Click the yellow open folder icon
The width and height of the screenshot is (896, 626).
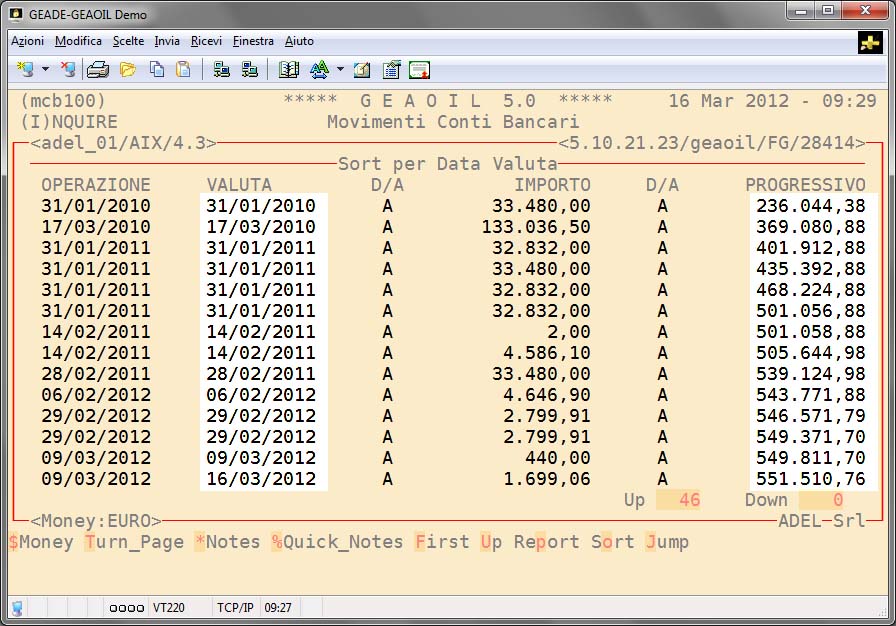click(128, 70)
